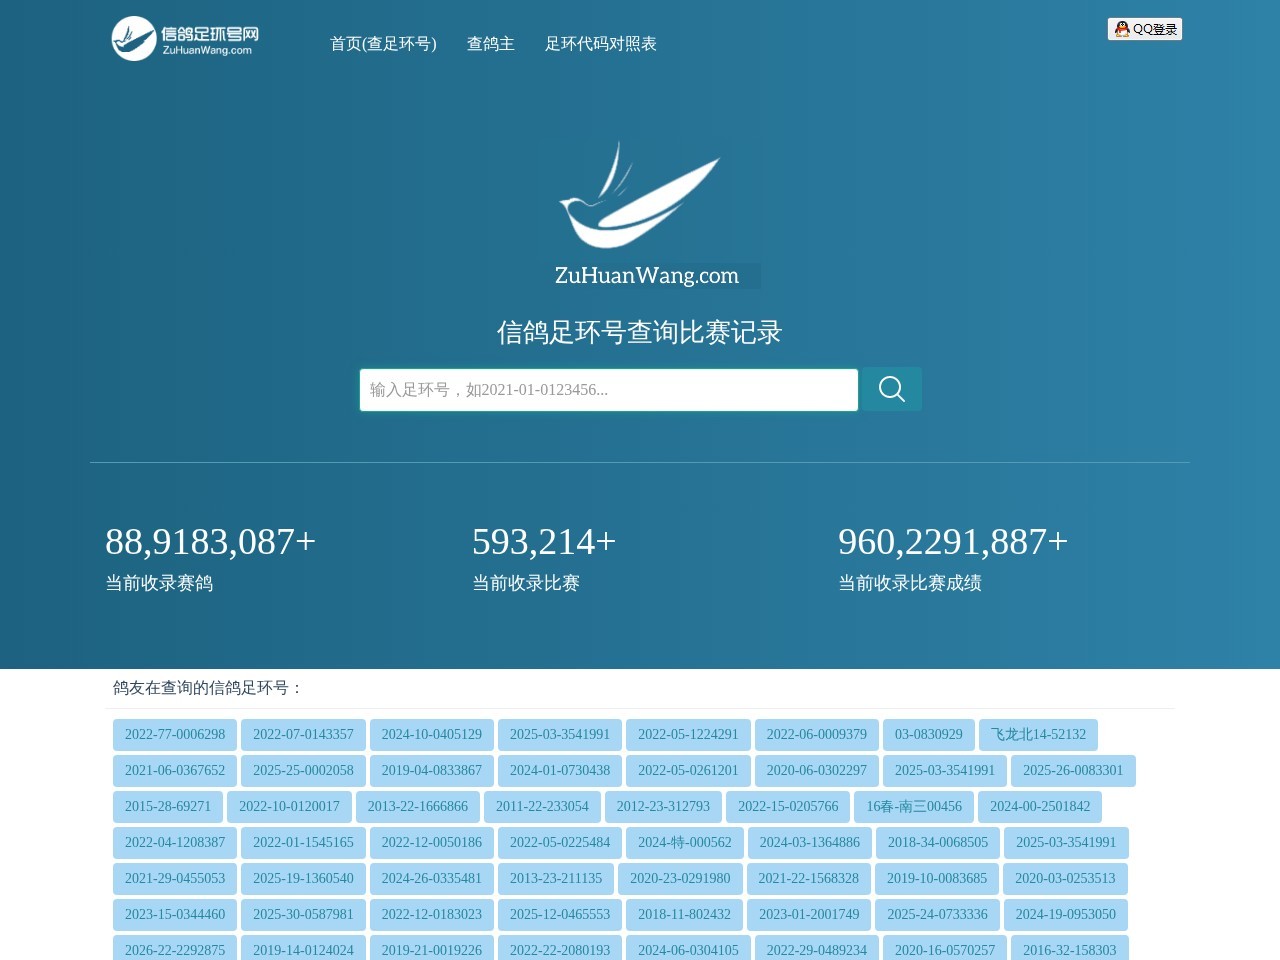Select ring tag 2020-23-0291980
Image resolution: width=1280 pixels, height=960 pixels.
coord(680,879)
